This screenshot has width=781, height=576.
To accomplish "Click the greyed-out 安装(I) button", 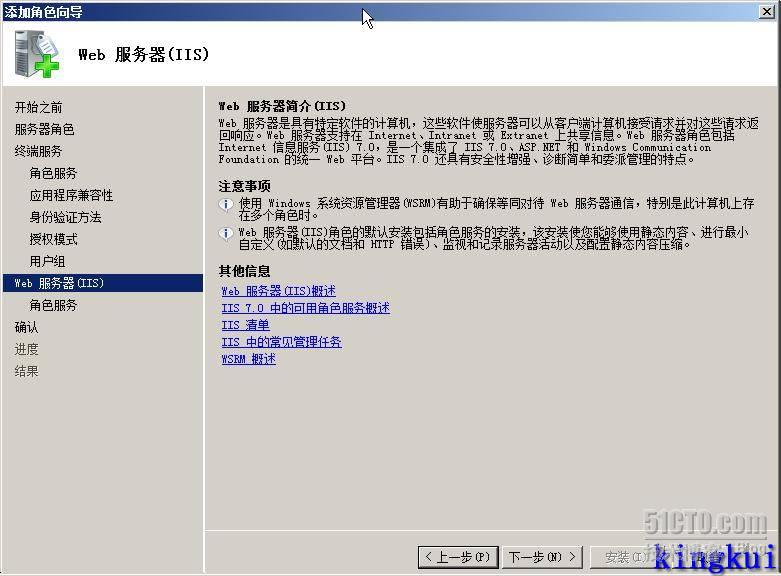I will (x=628, y=557).
